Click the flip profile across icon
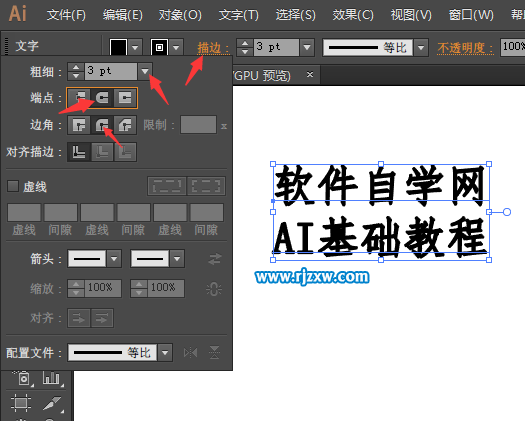The image size is (525, 421). pyautogui.click(x=214, y=353)
